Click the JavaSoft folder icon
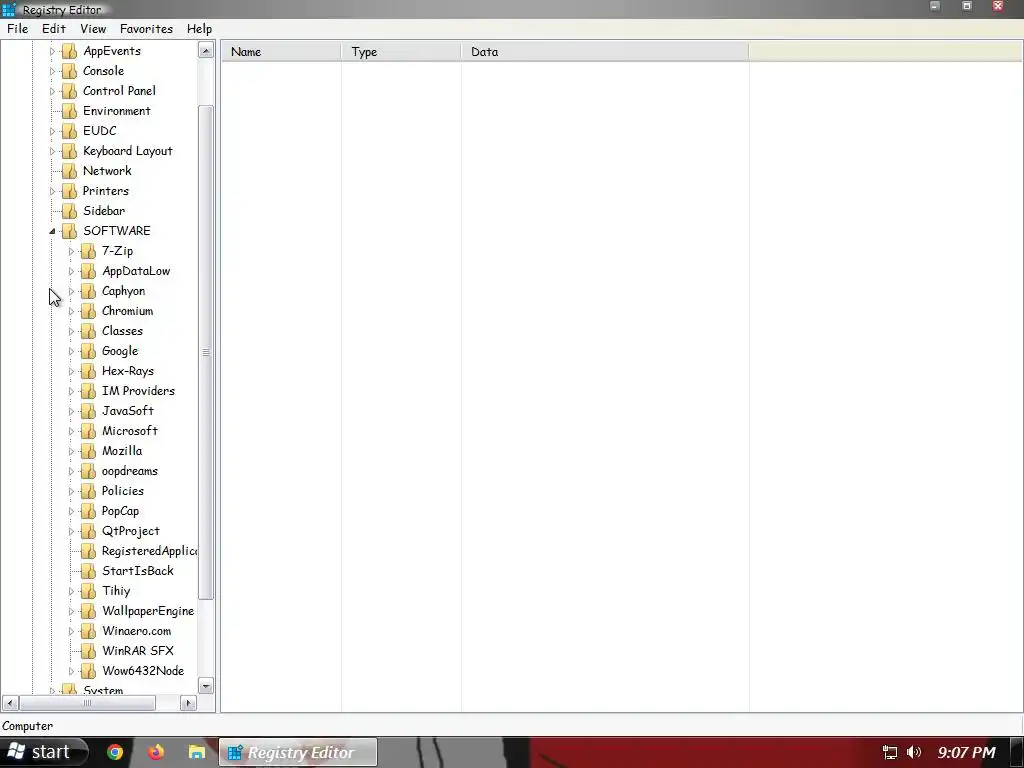The image size is (1024, 768). point(88,411)
